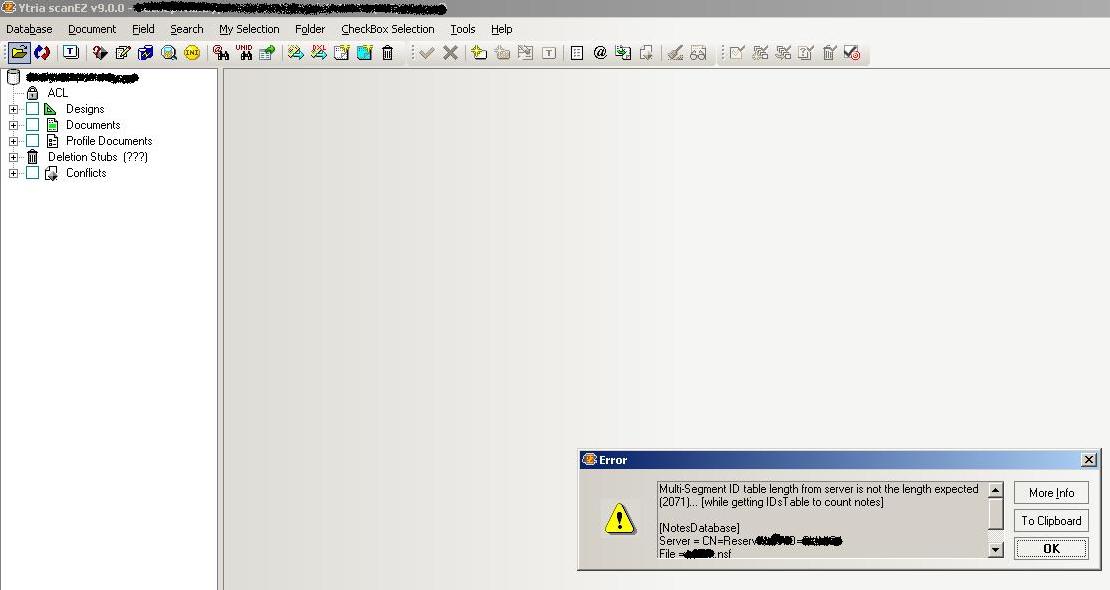This screenshot has width=1110, height=590.
Task: Open the My Selection menu
Action: [249, 29]
